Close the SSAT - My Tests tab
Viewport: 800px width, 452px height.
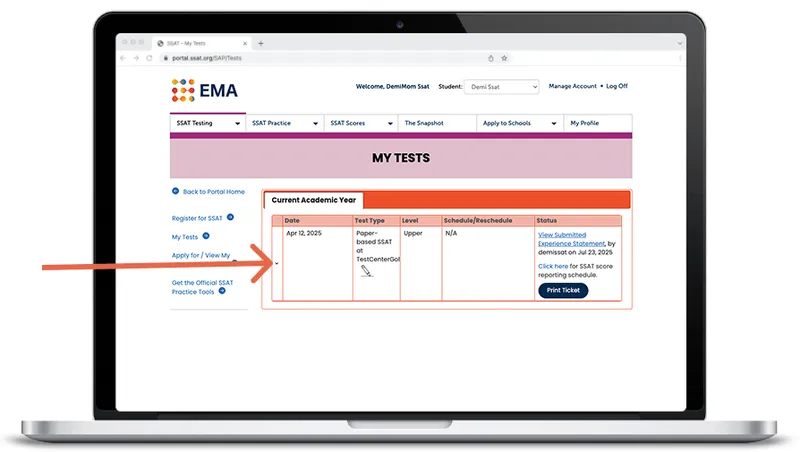(245, 43)
